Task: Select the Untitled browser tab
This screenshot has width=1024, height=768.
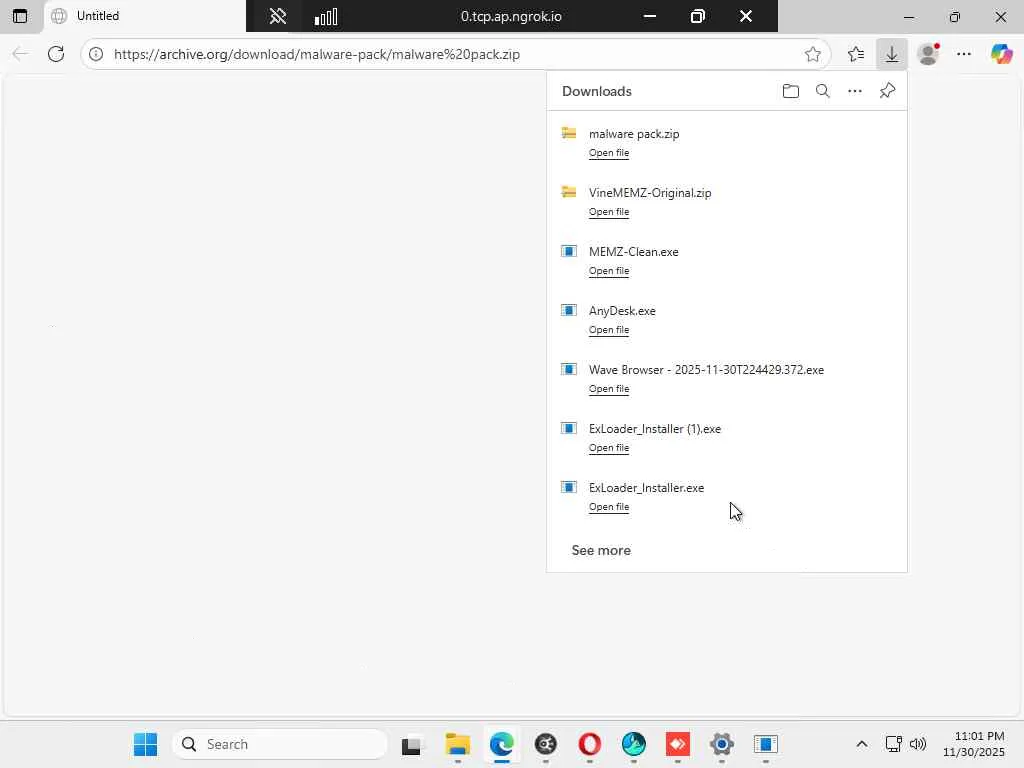Action: pyautogui.click(x=145, y=16)
